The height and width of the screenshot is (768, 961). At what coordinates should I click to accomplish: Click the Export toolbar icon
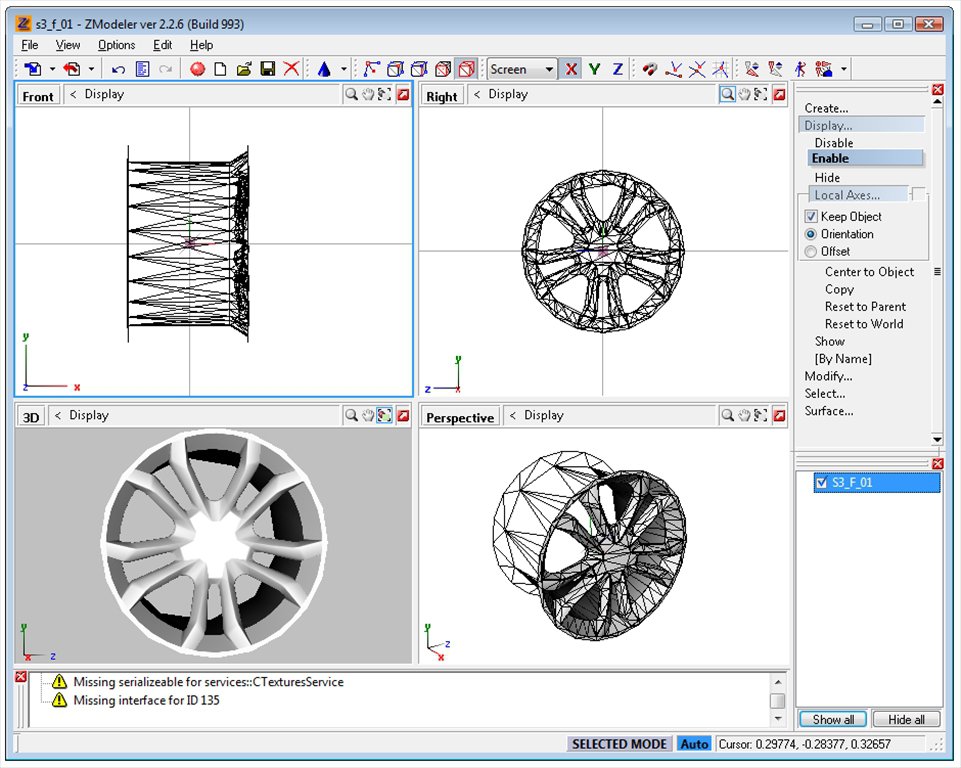pyautogui.click(x=72, y=69)
